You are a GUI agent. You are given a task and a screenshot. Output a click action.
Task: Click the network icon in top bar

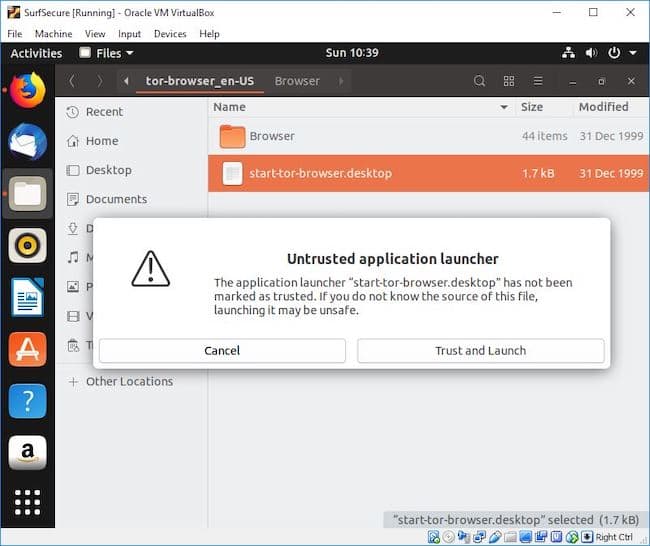pyautogui.click(x=568, y=53)
